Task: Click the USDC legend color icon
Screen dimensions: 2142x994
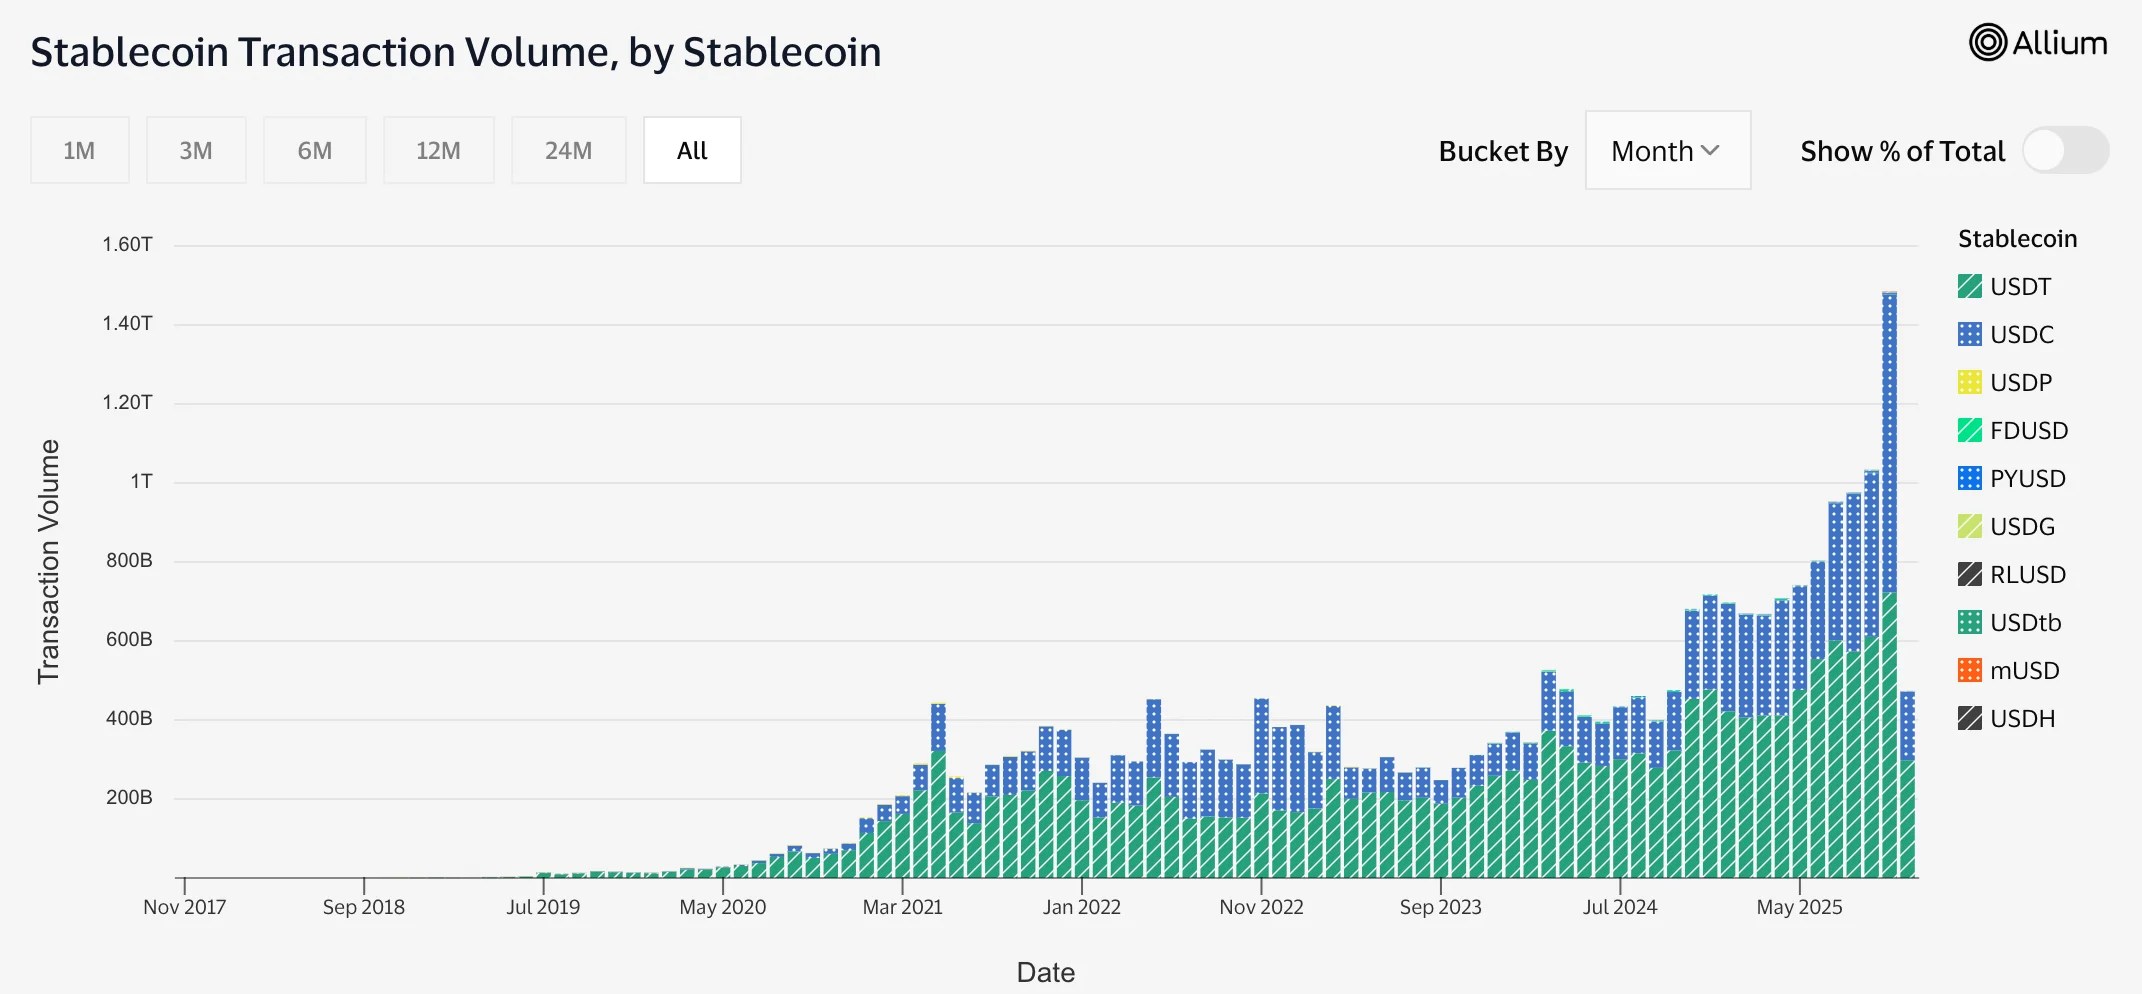Action: 1968,334
